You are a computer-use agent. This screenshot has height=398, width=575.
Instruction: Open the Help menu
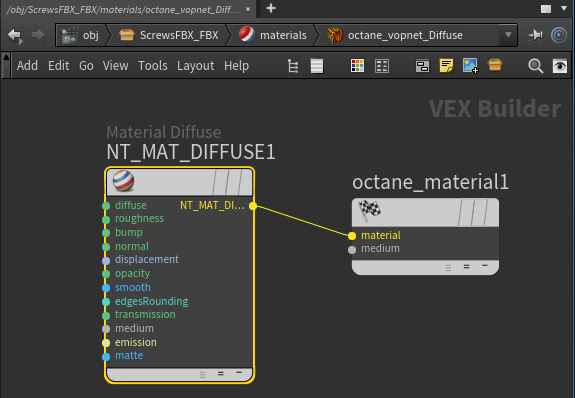tap(236, 66)
